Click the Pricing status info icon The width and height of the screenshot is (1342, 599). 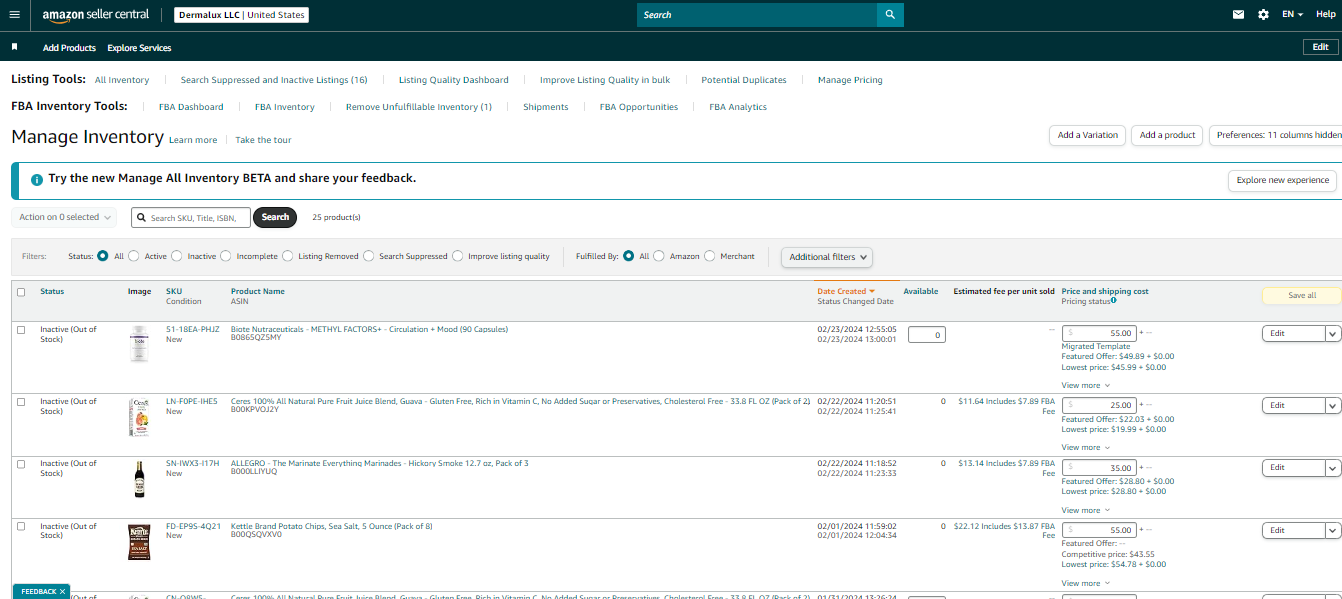pos(1113,301)
